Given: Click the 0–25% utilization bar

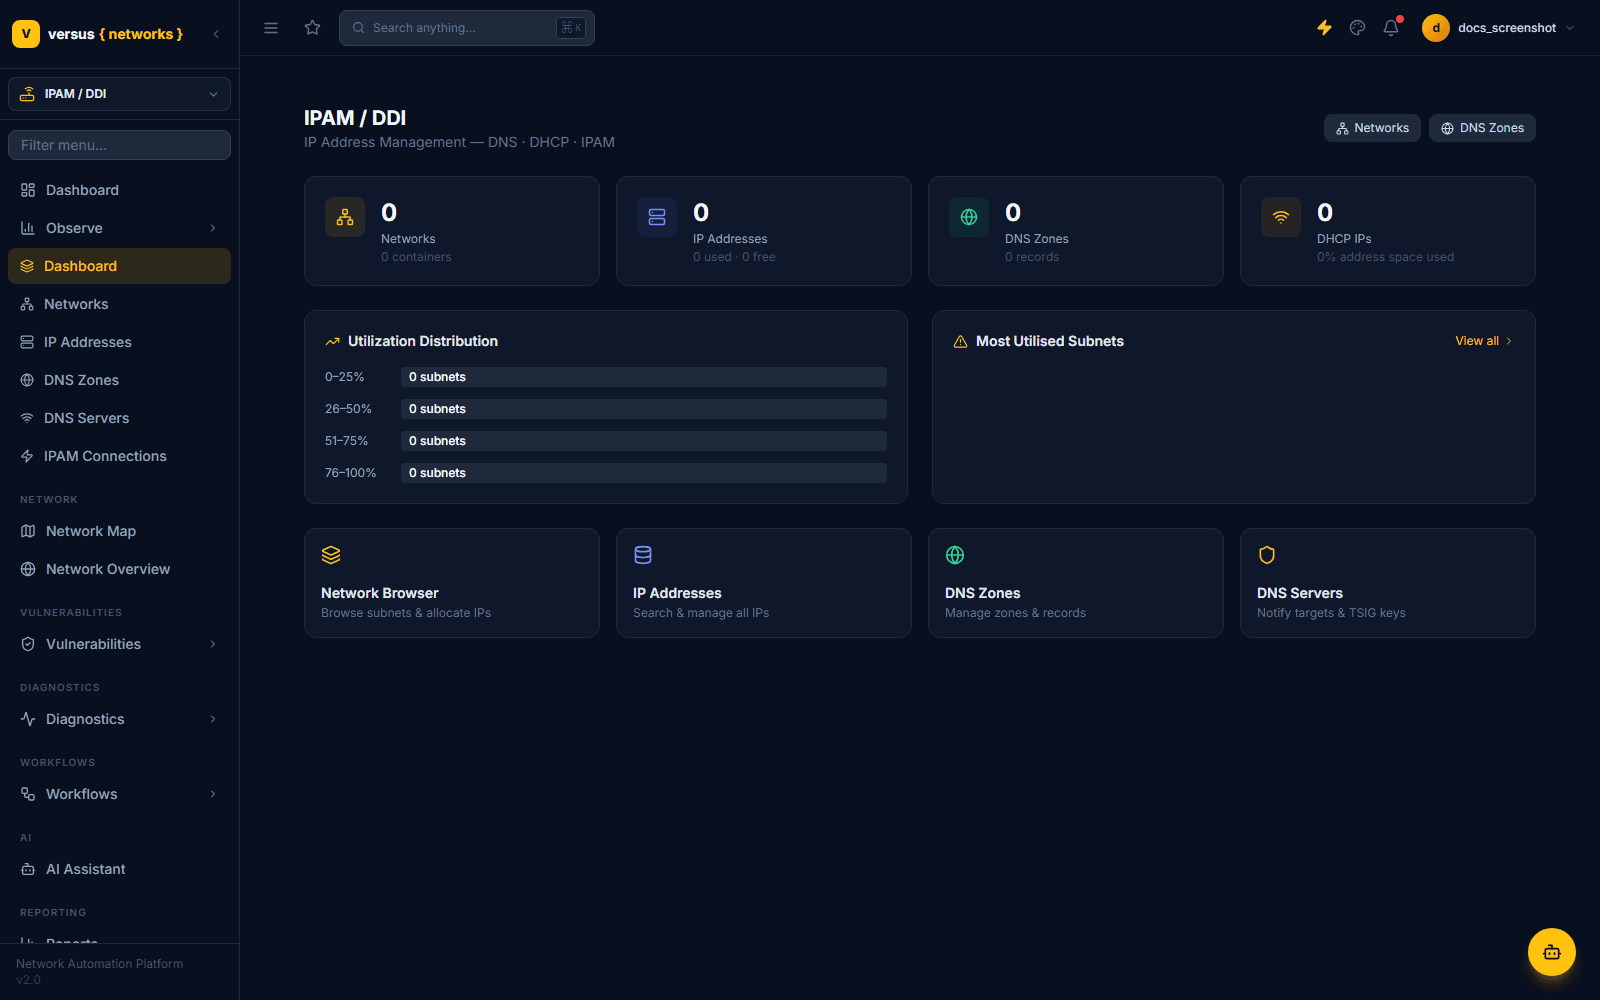Looking at the screenshot, I should pyautogui.click(x=644, y=377).
